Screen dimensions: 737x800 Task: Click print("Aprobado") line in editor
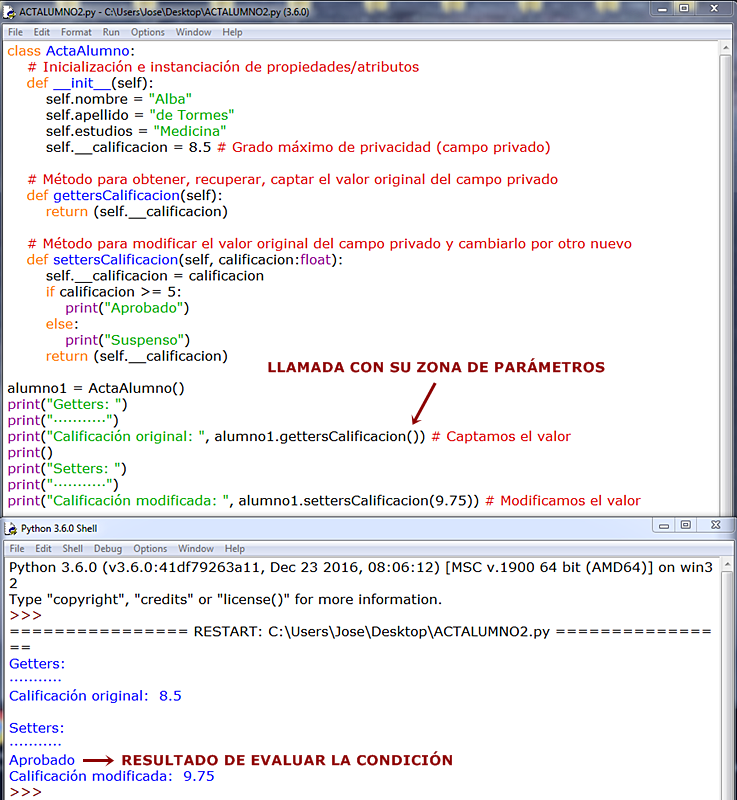pyautogui.click(x=127, y=308)
